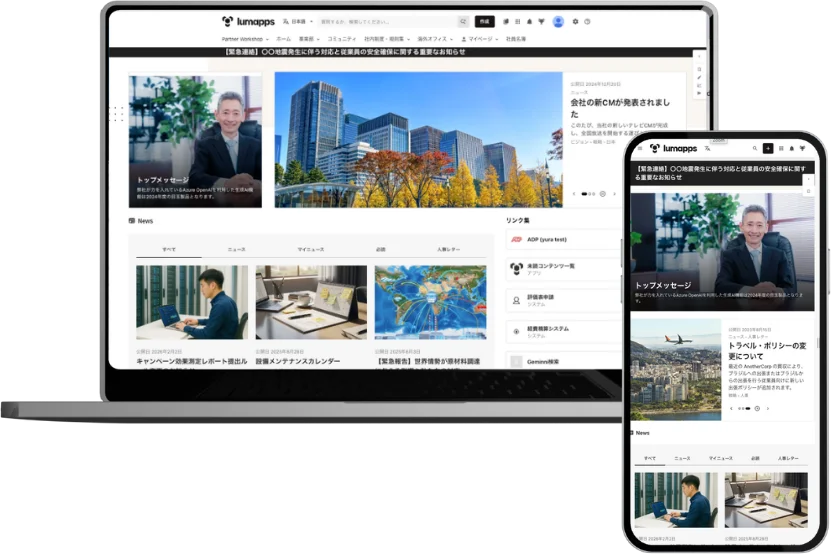Go to the next laptop carousel slide
This screenshot has height=554, width=831.
[x=614, y=194]
